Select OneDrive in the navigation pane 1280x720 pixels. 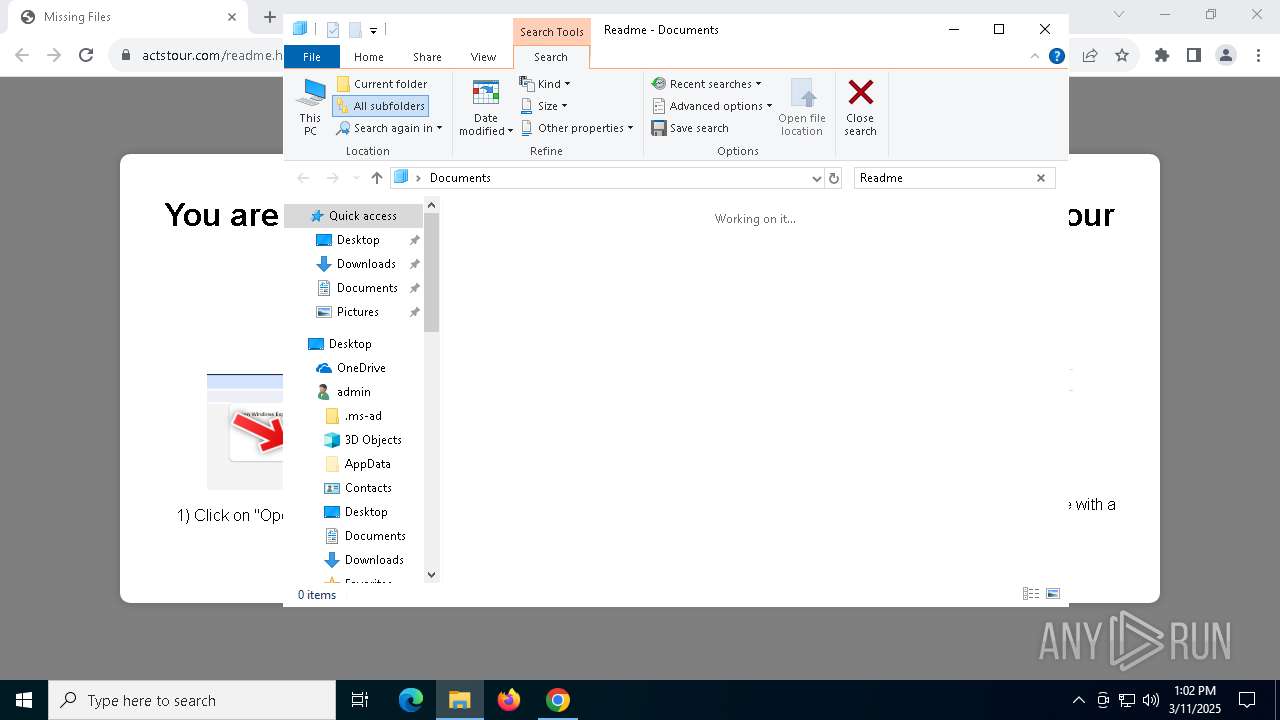click(x=361, y=368)
